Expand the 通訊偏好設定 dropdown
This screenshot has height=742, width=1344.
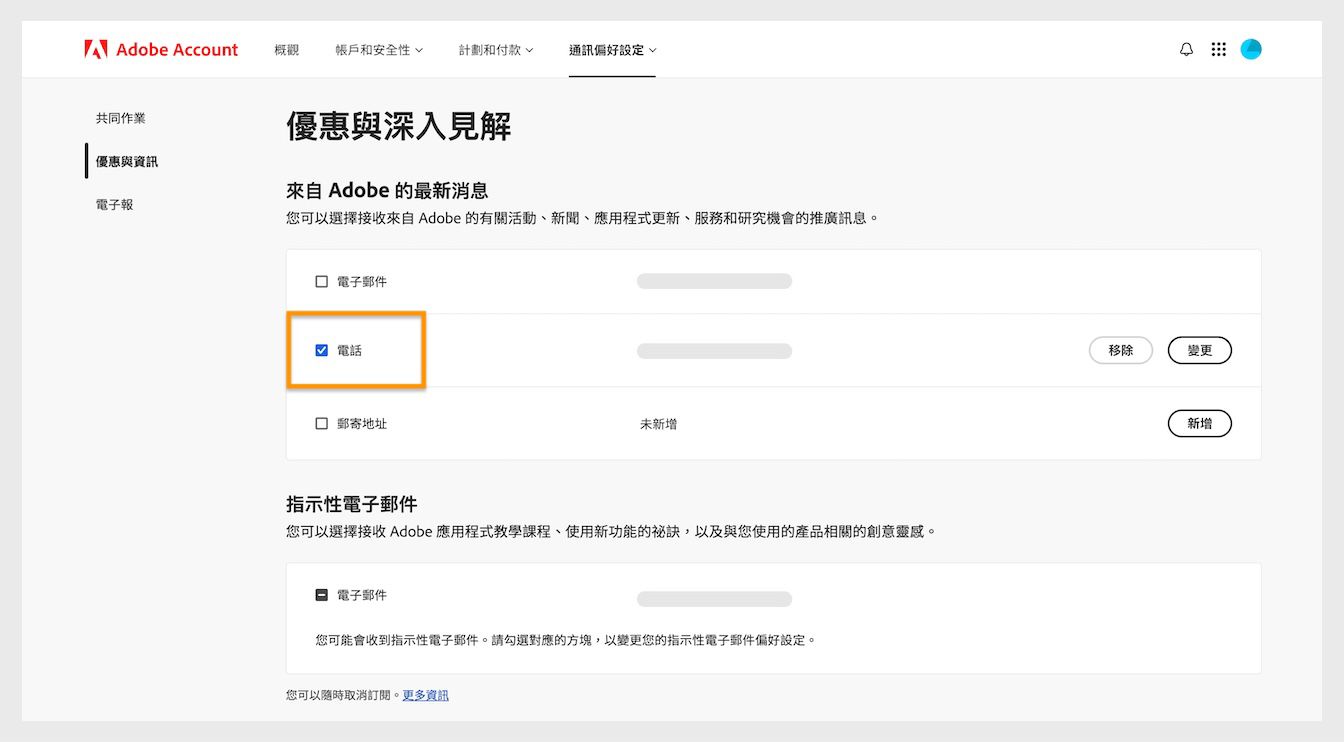point(611,49)
